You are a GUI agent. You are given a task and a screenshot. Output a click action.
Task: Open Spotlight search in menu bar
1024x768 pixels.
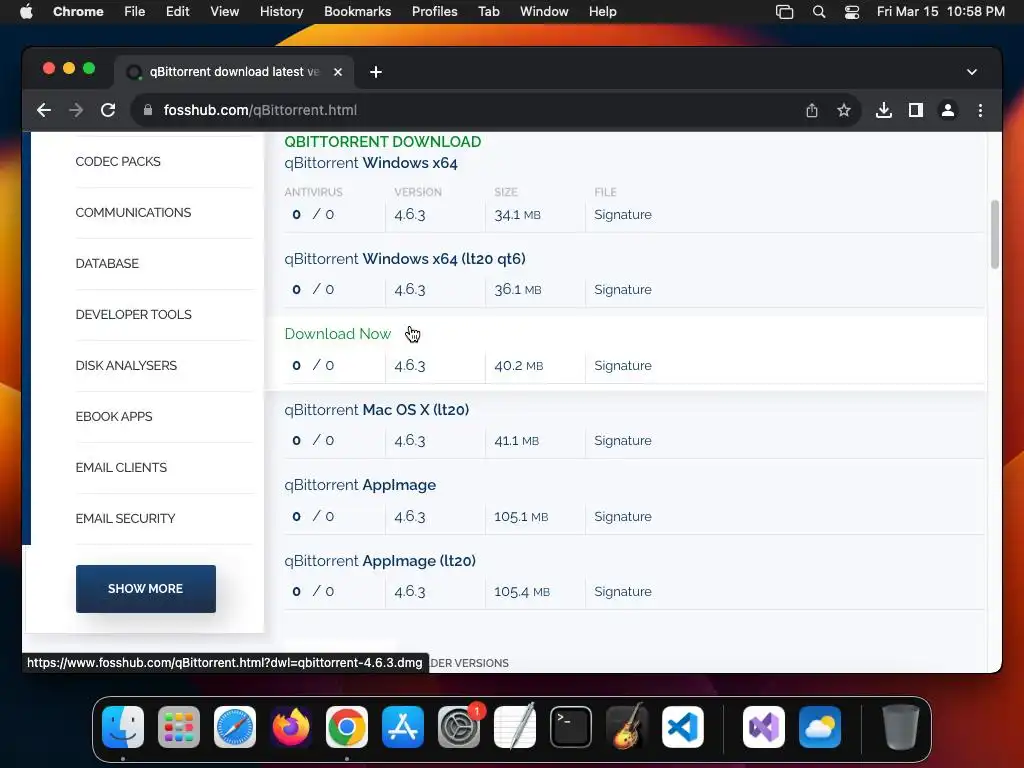[818, 12]
